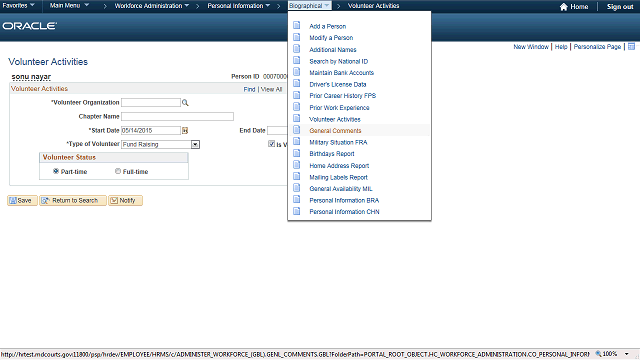Open the New Window link

coord(531,47)
